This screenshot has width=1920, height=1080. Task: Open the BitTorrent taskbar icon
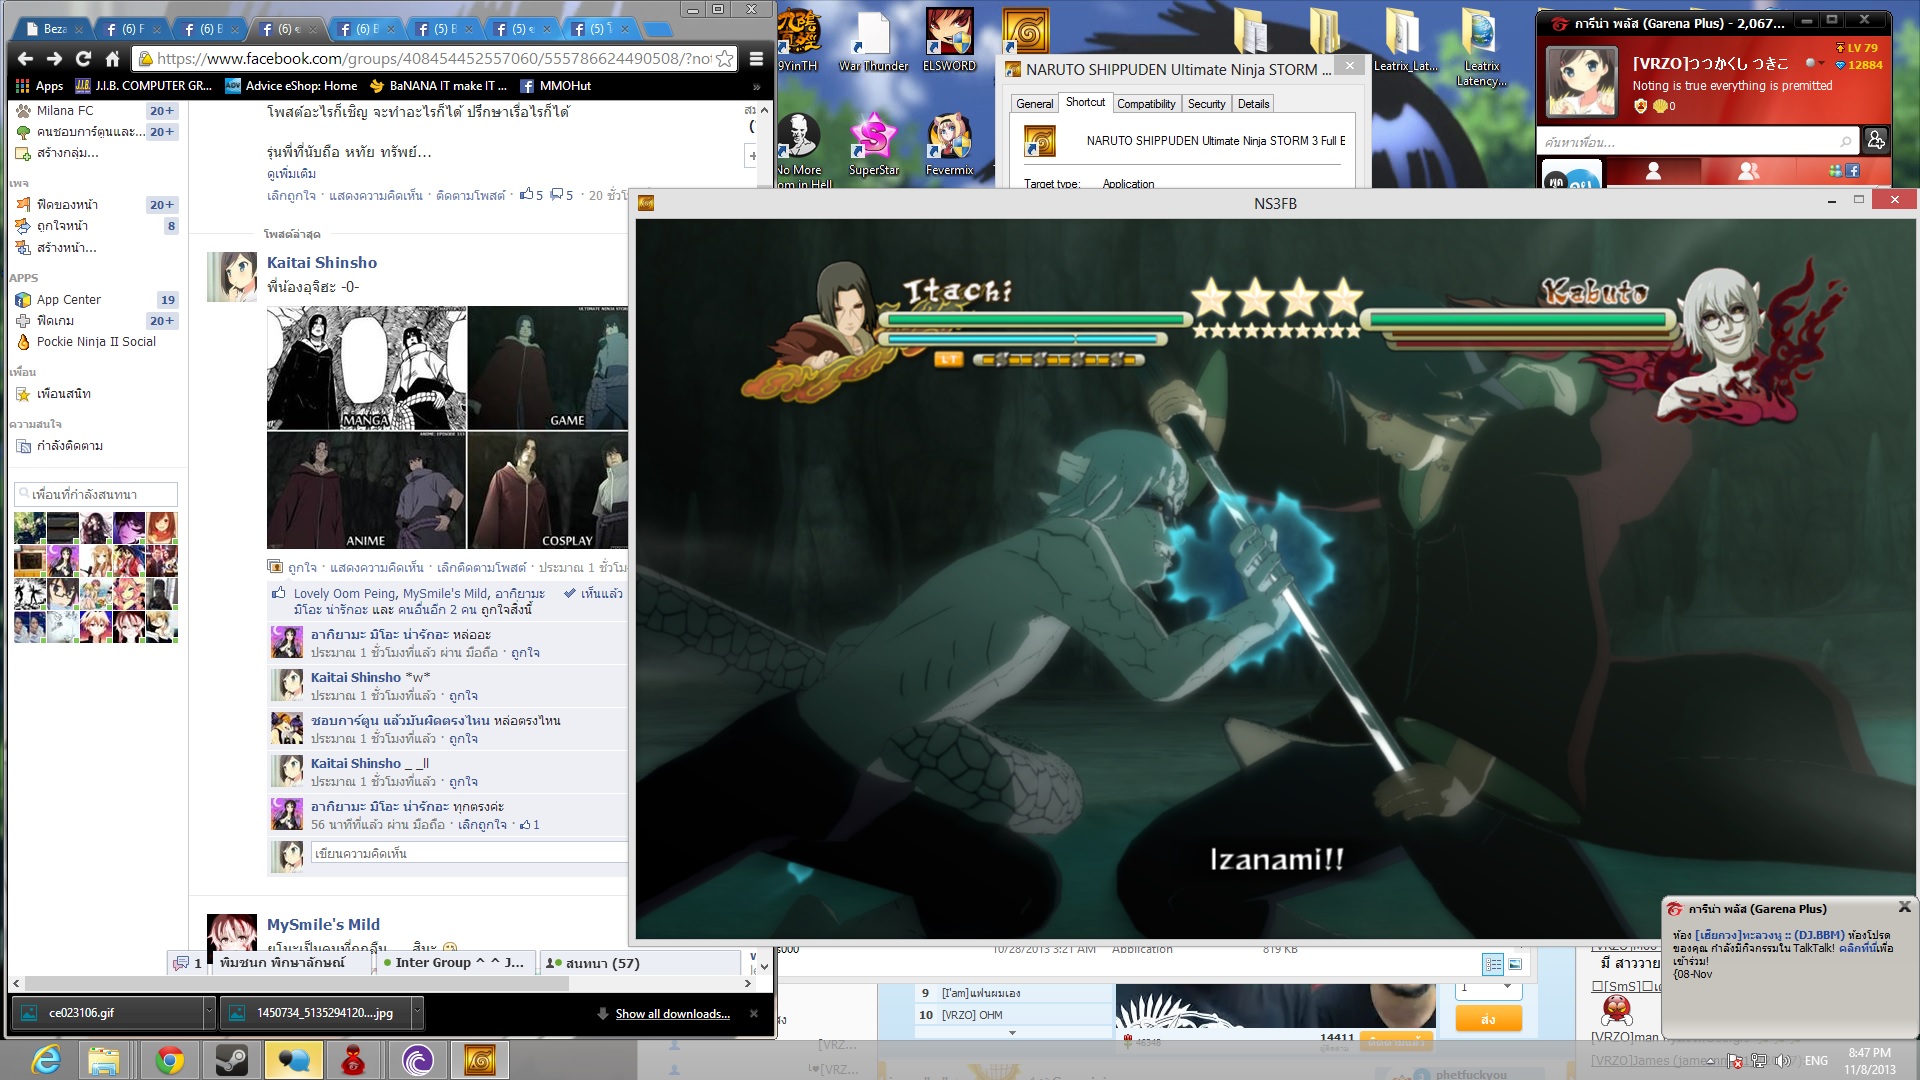point(417,1060)
